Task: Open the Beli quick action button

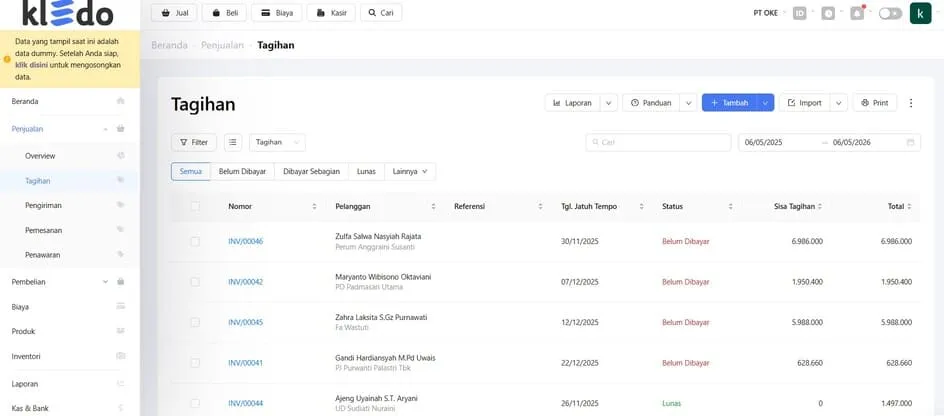Action: pyautogui.click(x=224, y=13)
